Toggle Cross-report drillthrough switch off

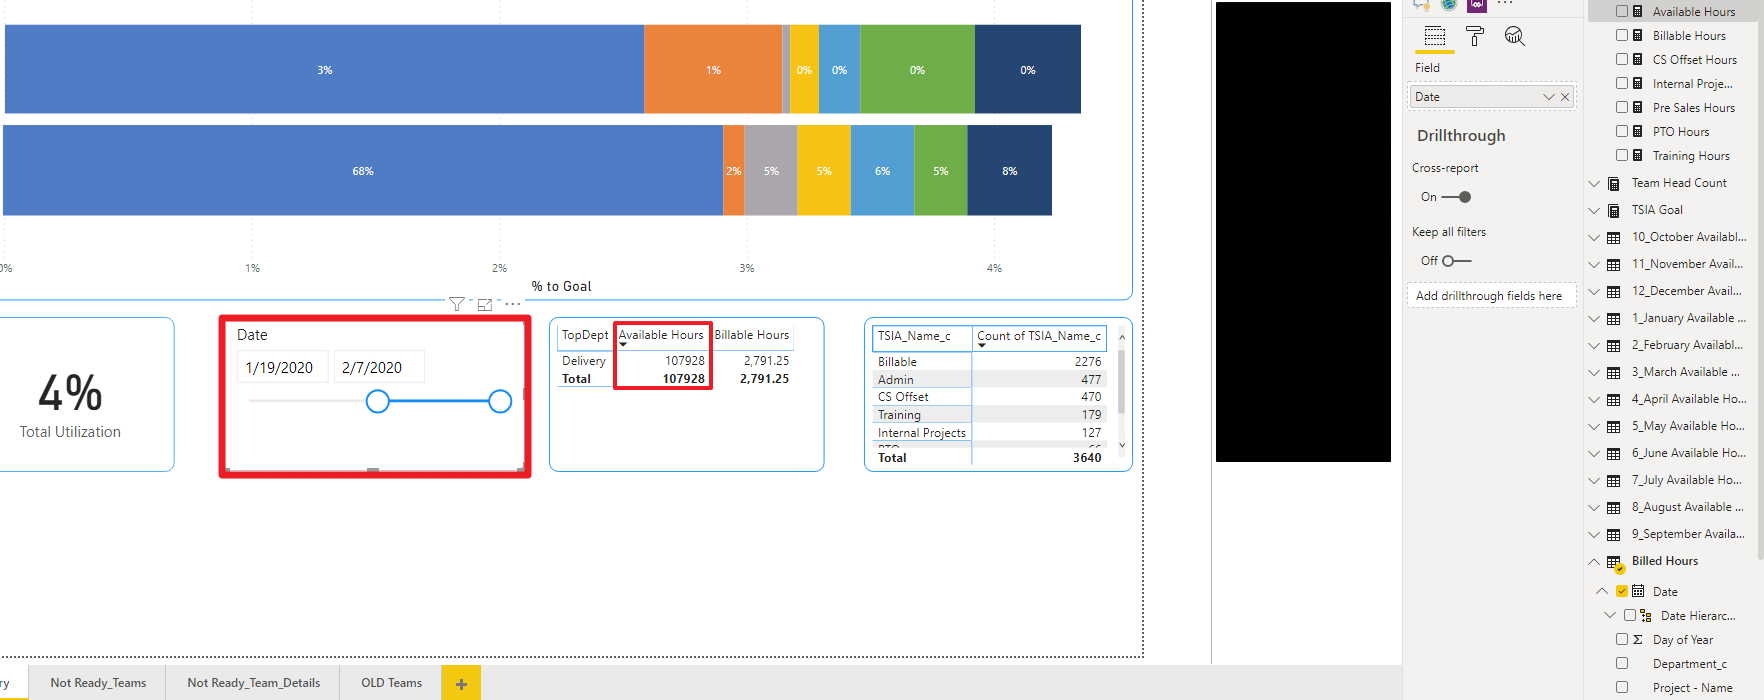[1456, 197]
